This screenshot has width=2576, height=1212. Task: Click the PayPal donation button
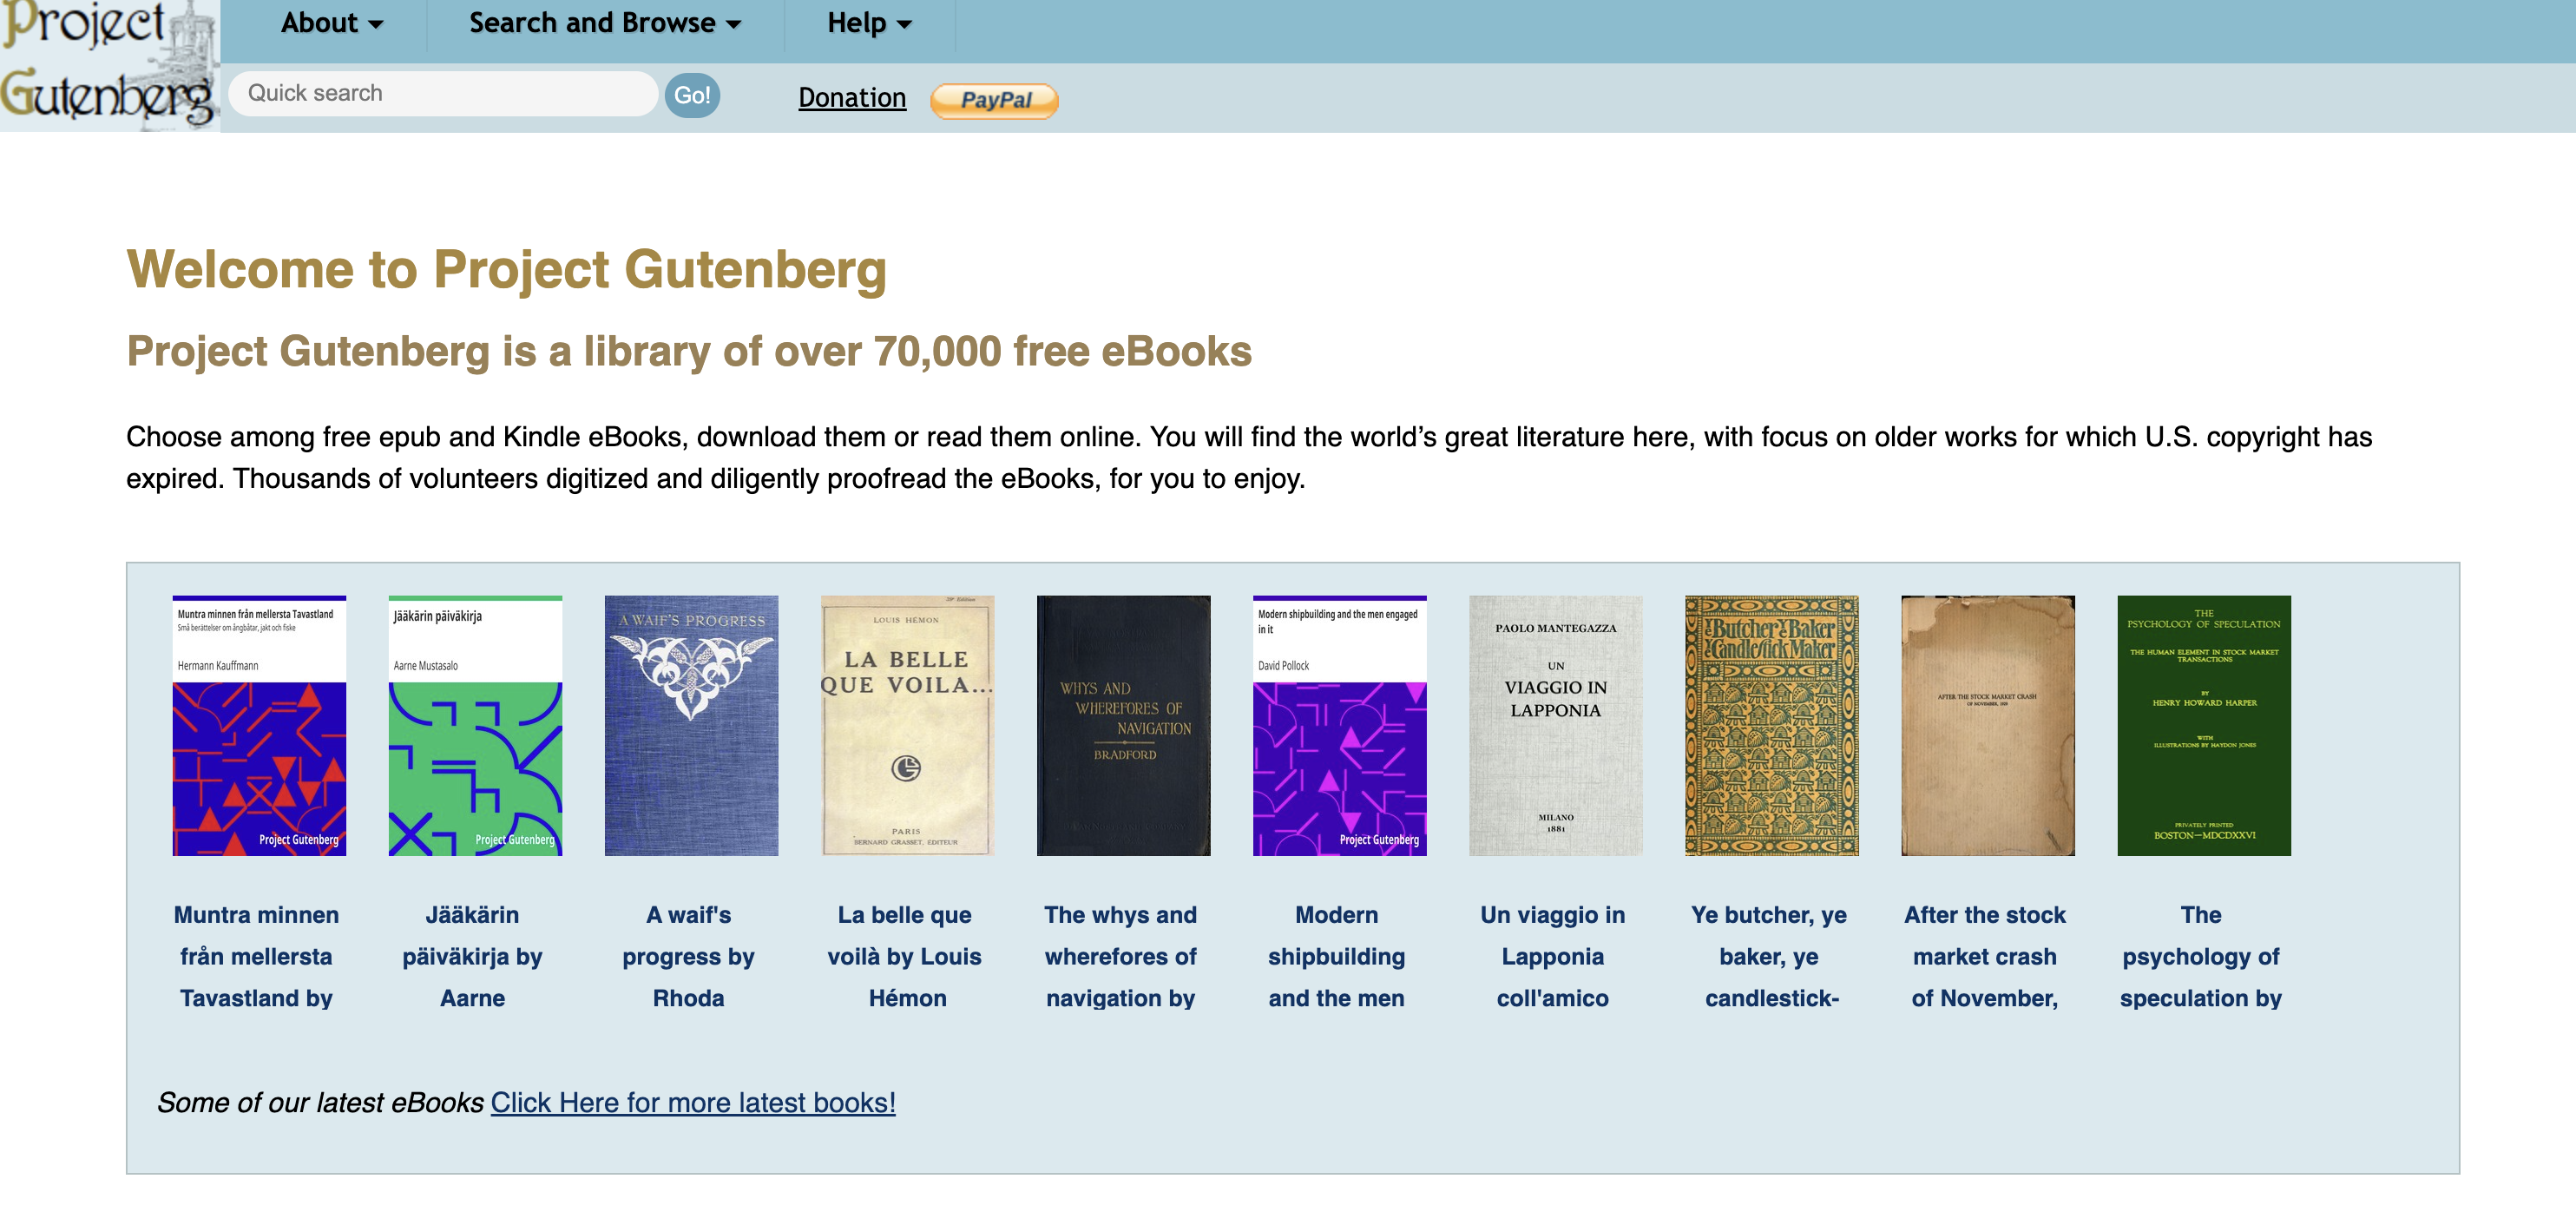point(994,100)
